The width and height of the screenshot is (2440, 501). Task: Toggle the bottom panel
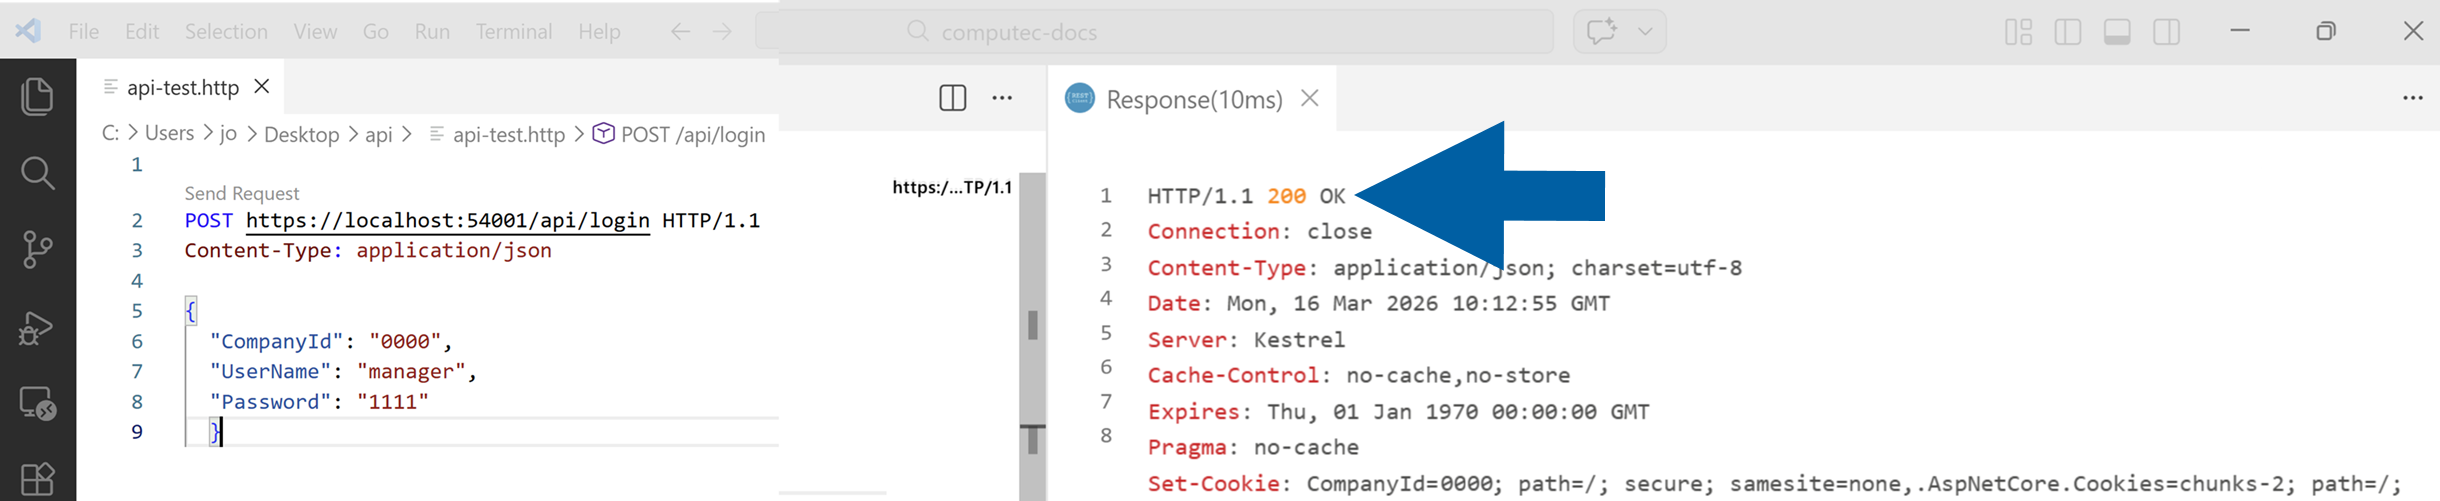point(2117,32)
